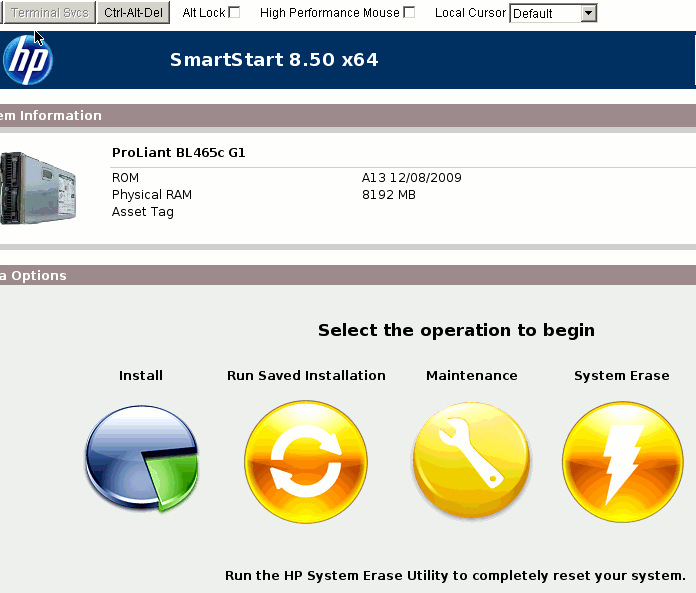Click the ProLiant BL465c G1 heading
This screenshot has height=593, width=696.
tap(178, 153)
